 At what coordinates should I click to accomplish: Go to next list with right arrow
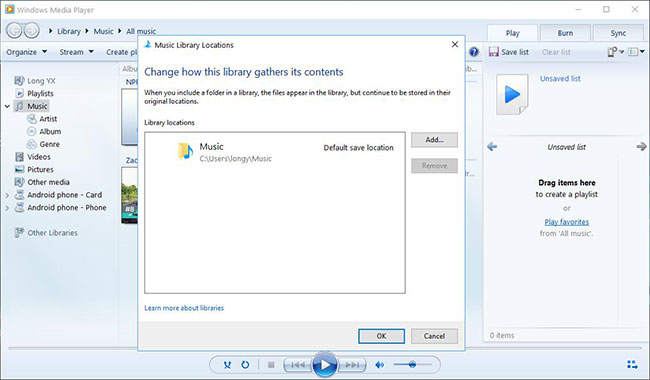(641, 147)
